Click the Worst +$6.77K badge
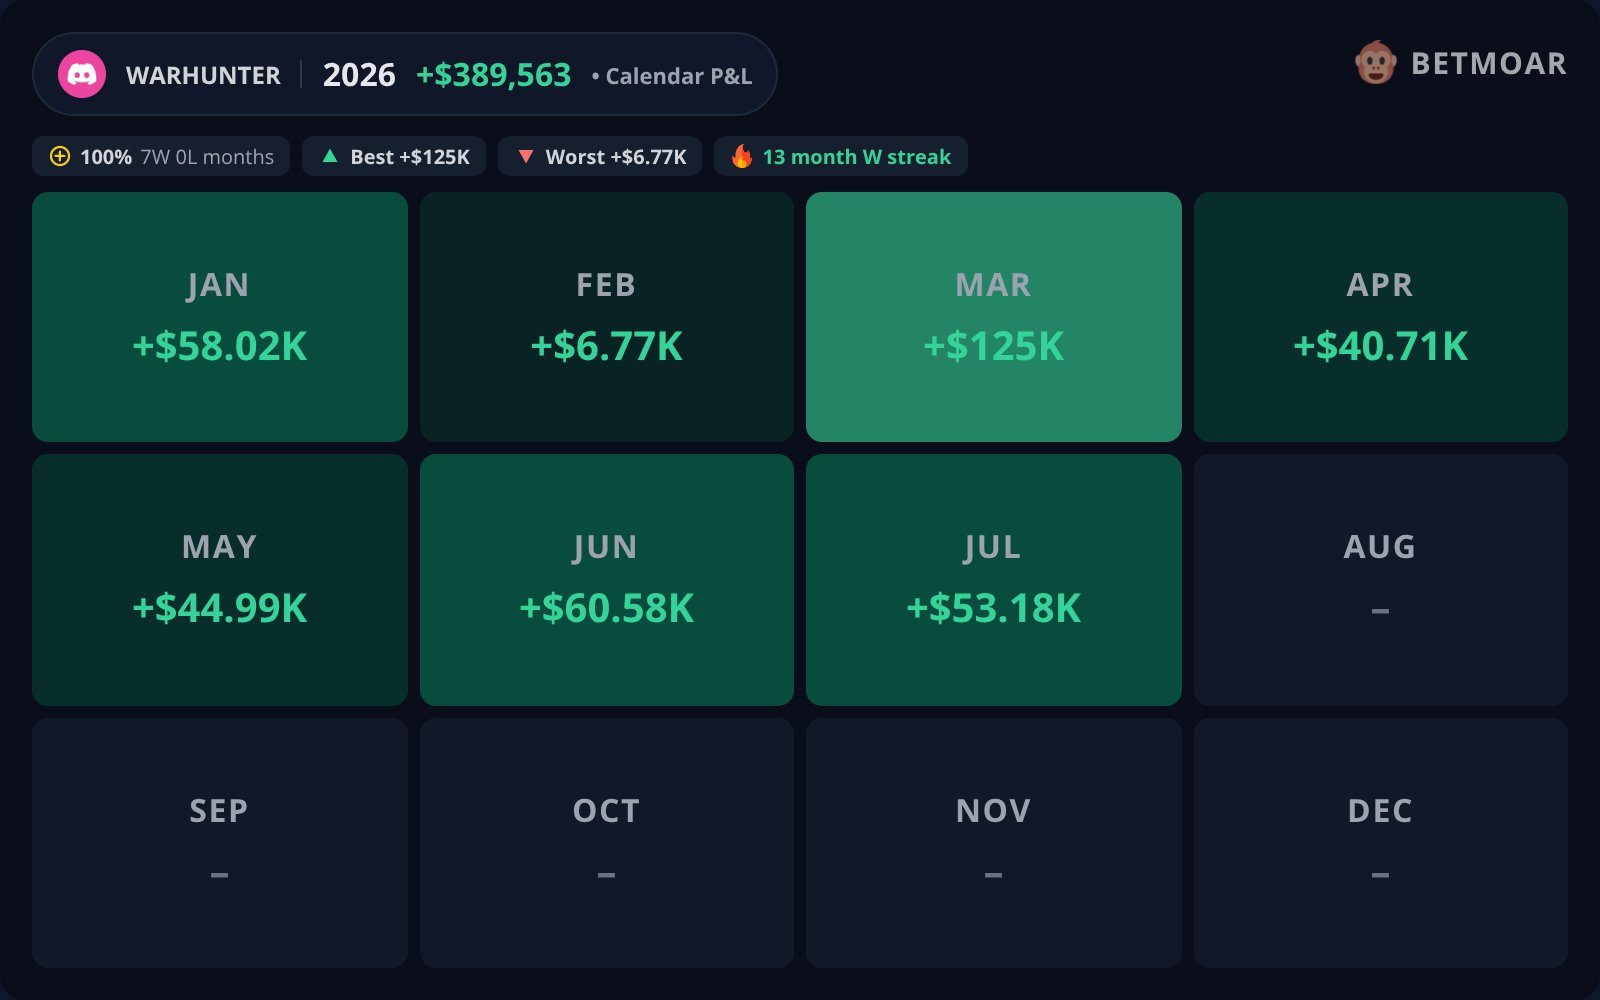The width and height of the screenshot is (1600, 1000). [x=600, y=156]
